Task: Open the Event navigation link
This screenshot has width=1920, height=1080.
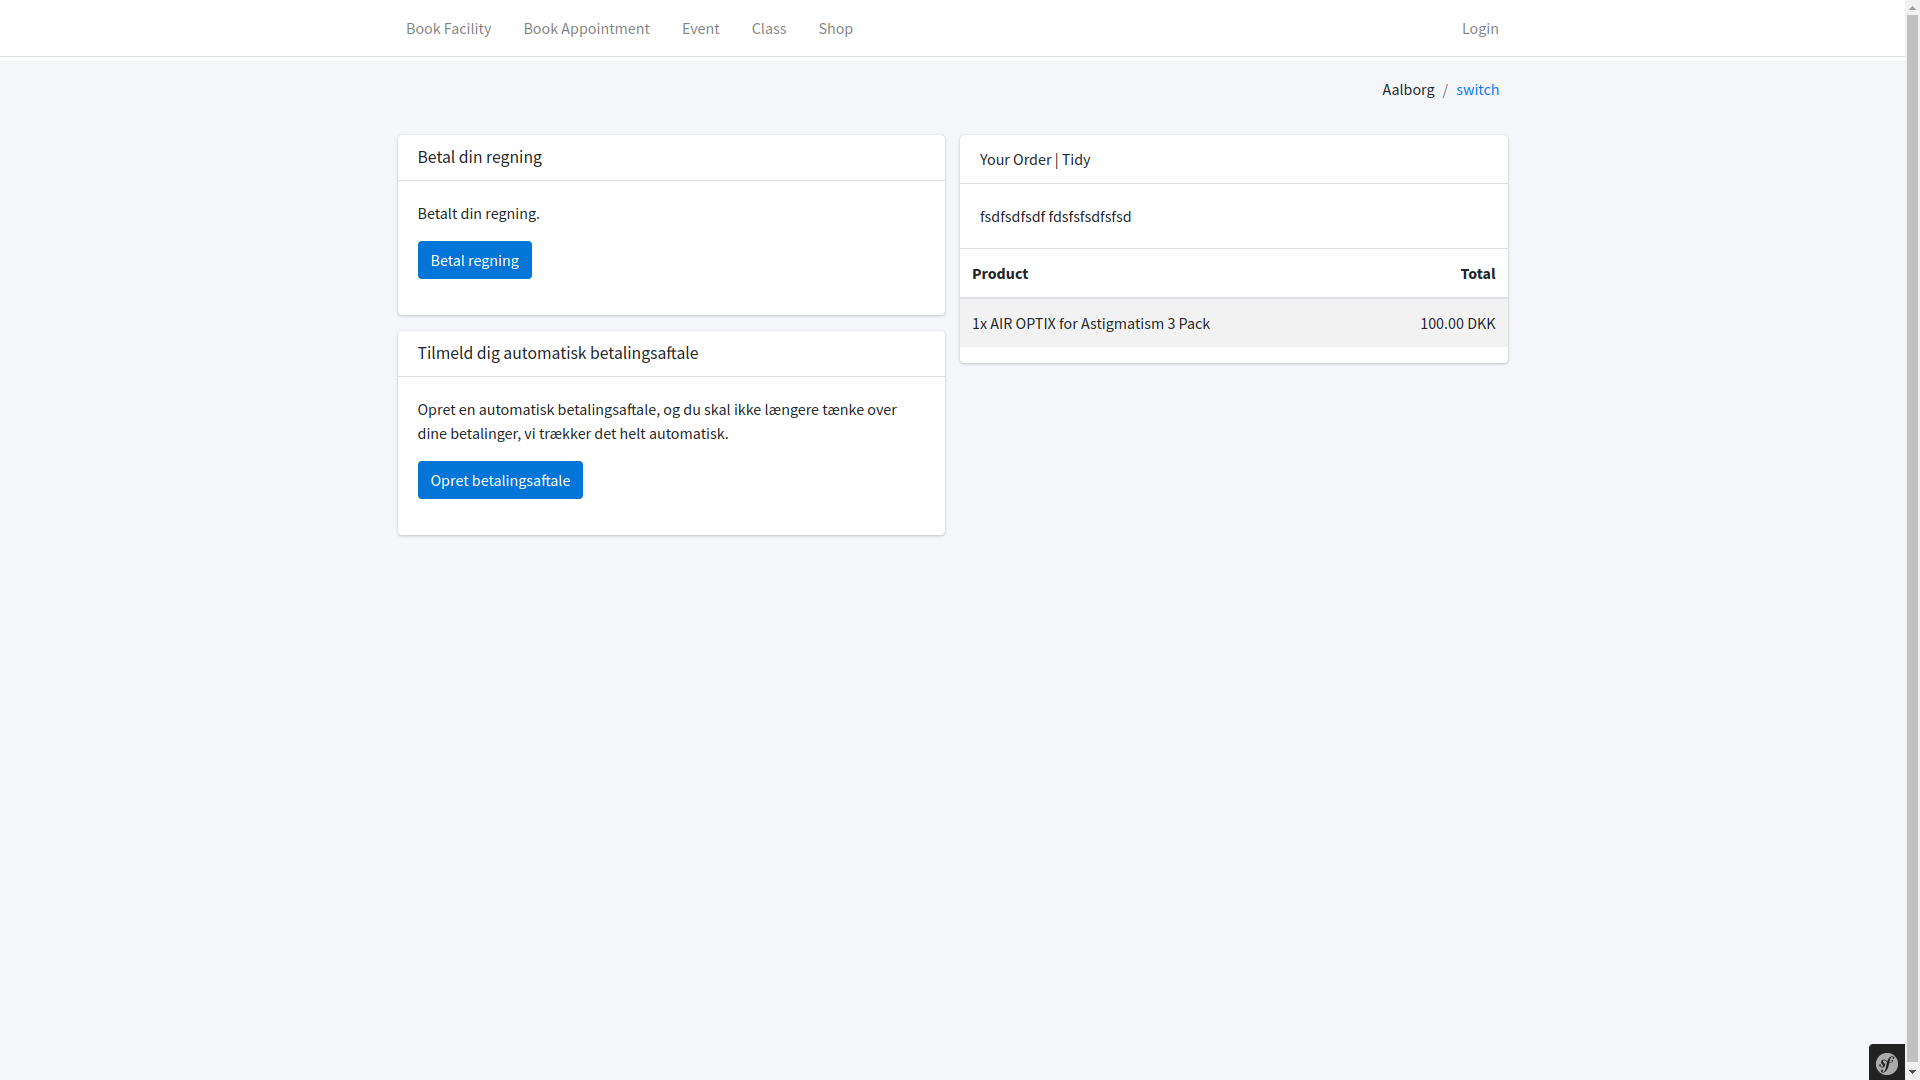Action: [700, 28]
